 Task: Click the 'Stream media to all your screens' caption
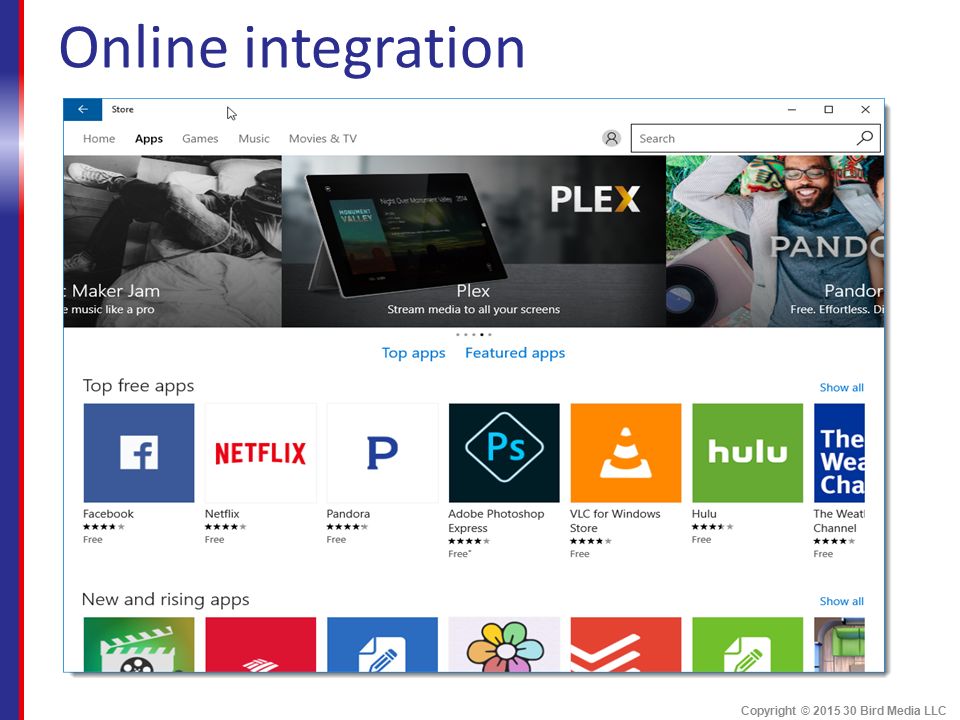474,309
